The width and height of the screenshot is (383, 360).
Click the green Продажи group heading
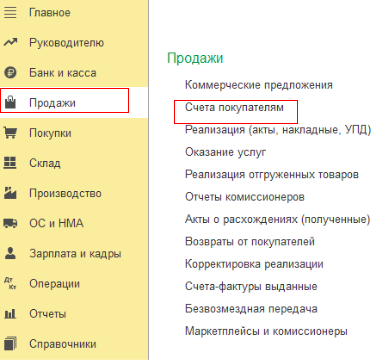pos(195,58)
